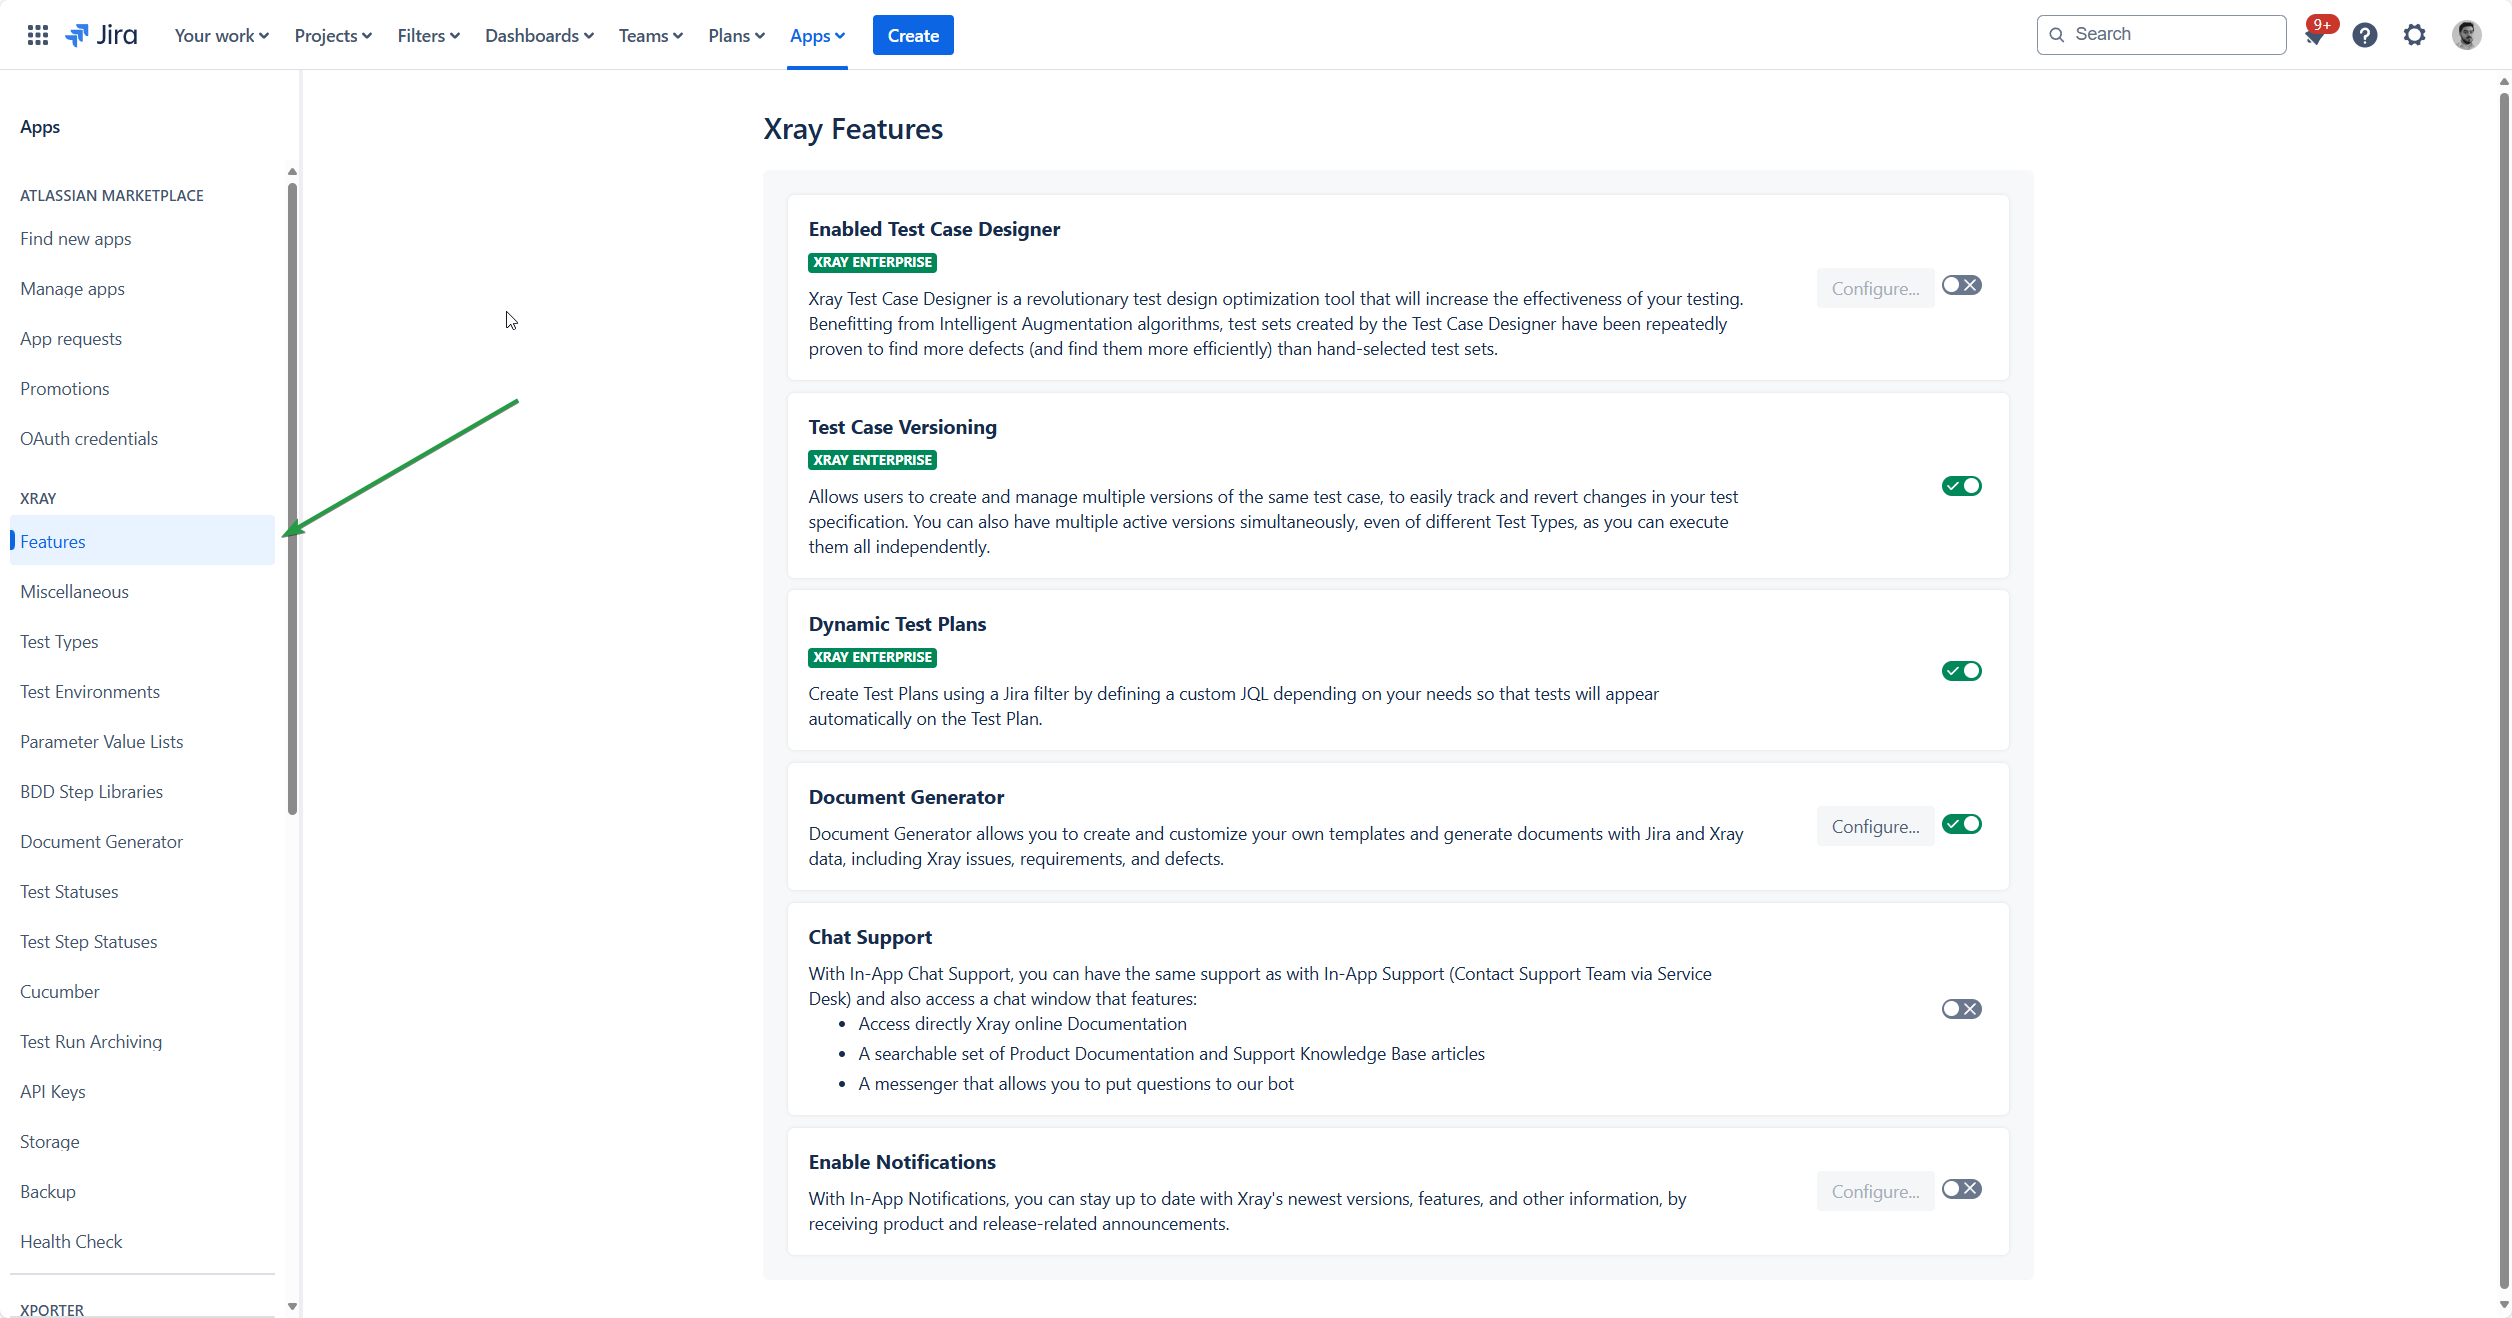Open the settings gear icon
The image size is (2512, 1318).
tap(2414, 36)
